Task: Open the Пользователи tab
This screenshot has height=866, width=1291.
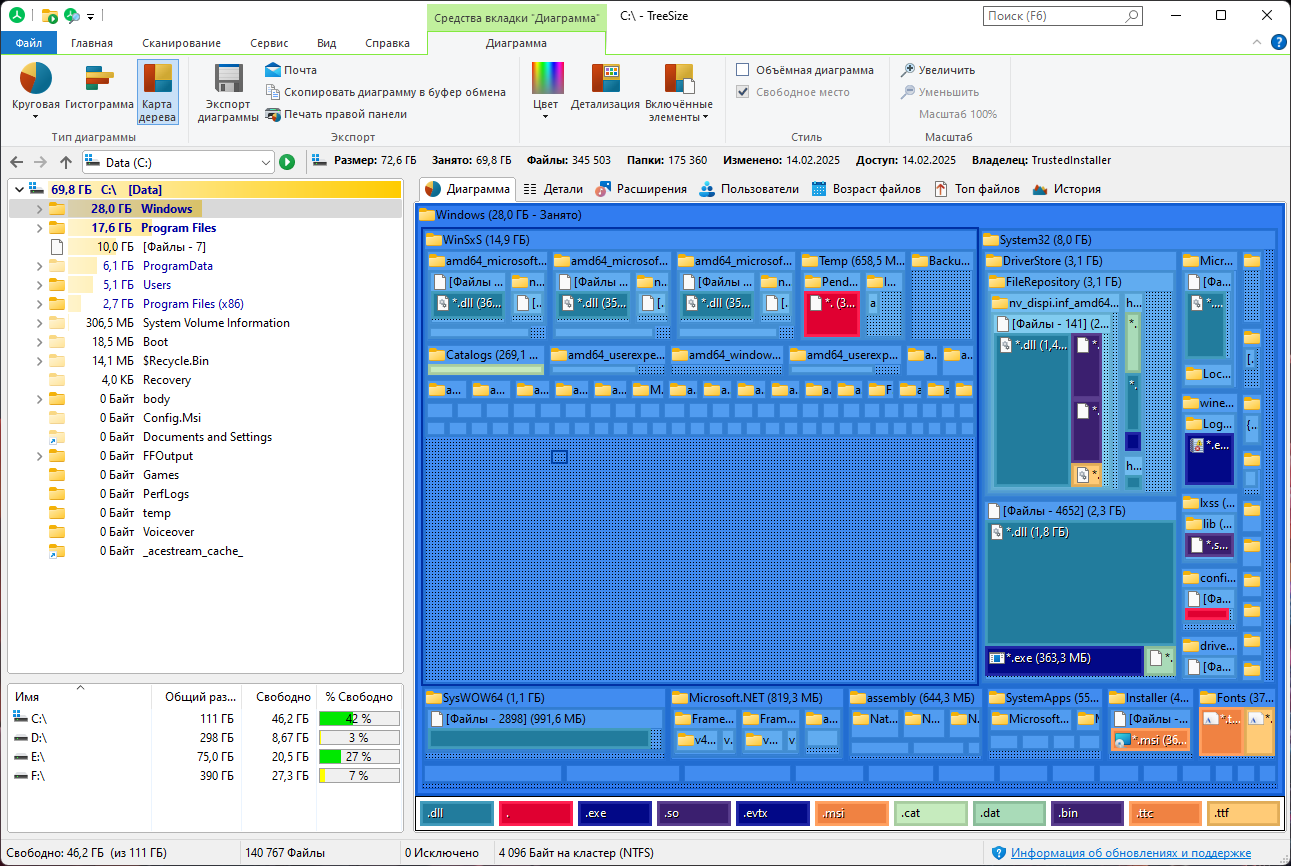Action: pos(749,189)
